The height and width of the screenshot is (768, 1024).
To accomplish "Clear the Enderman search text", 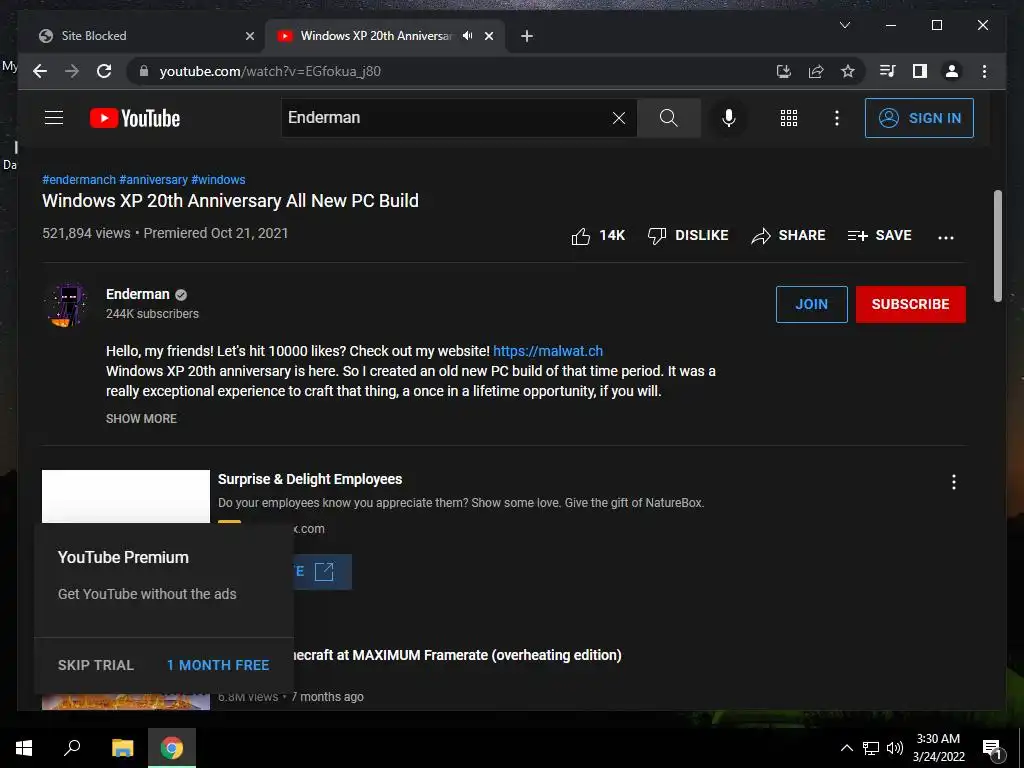I will [x=618, y=118].
